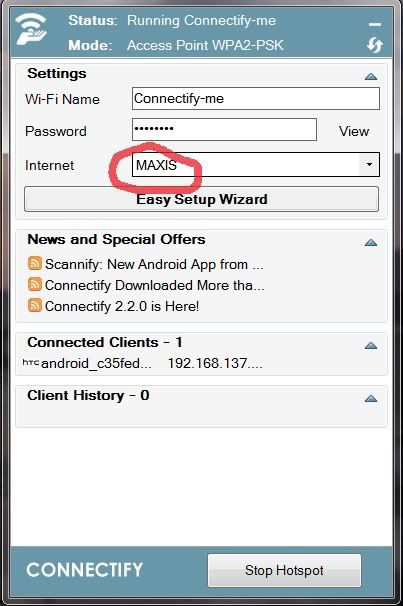Click the HTC device icon in clients
403x606 pixels.
tap(31, 363)
